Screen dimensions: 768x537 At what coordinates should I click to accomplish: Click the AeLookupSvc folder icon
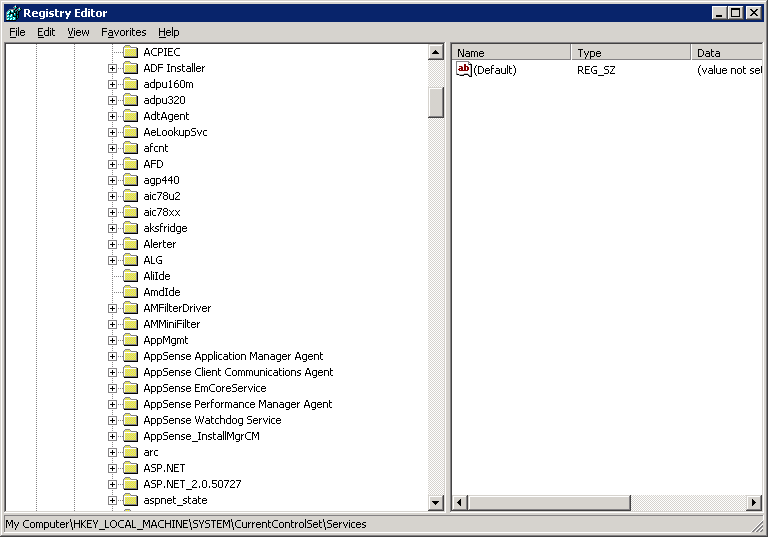[130, 132]
